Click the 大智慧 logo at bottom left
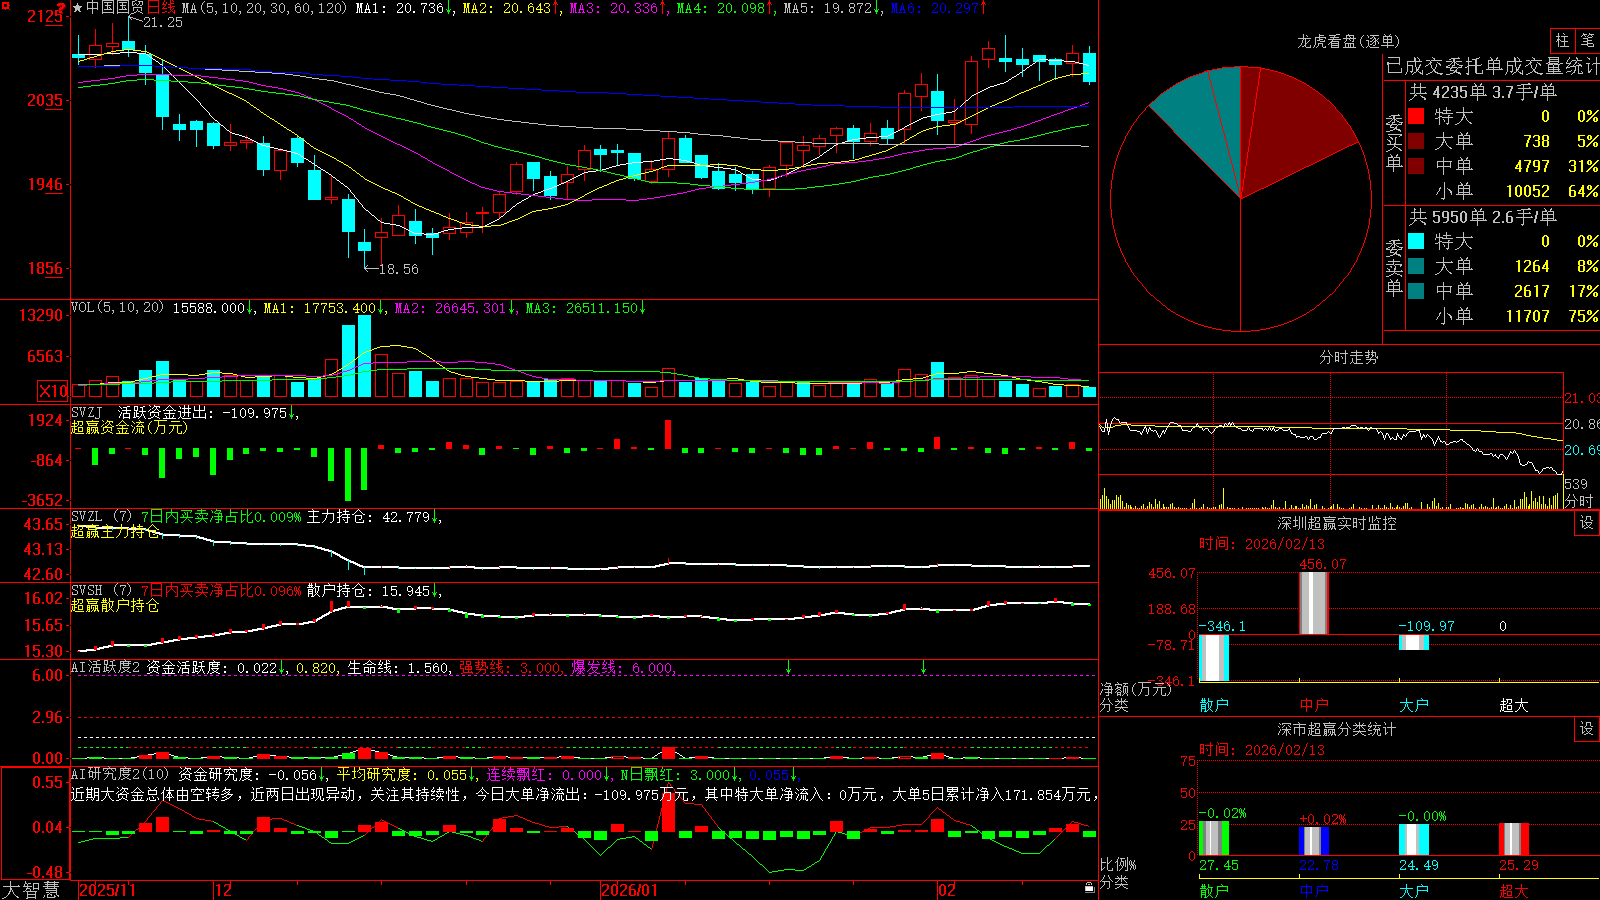The image size is (1600, 900). point(31,890)
